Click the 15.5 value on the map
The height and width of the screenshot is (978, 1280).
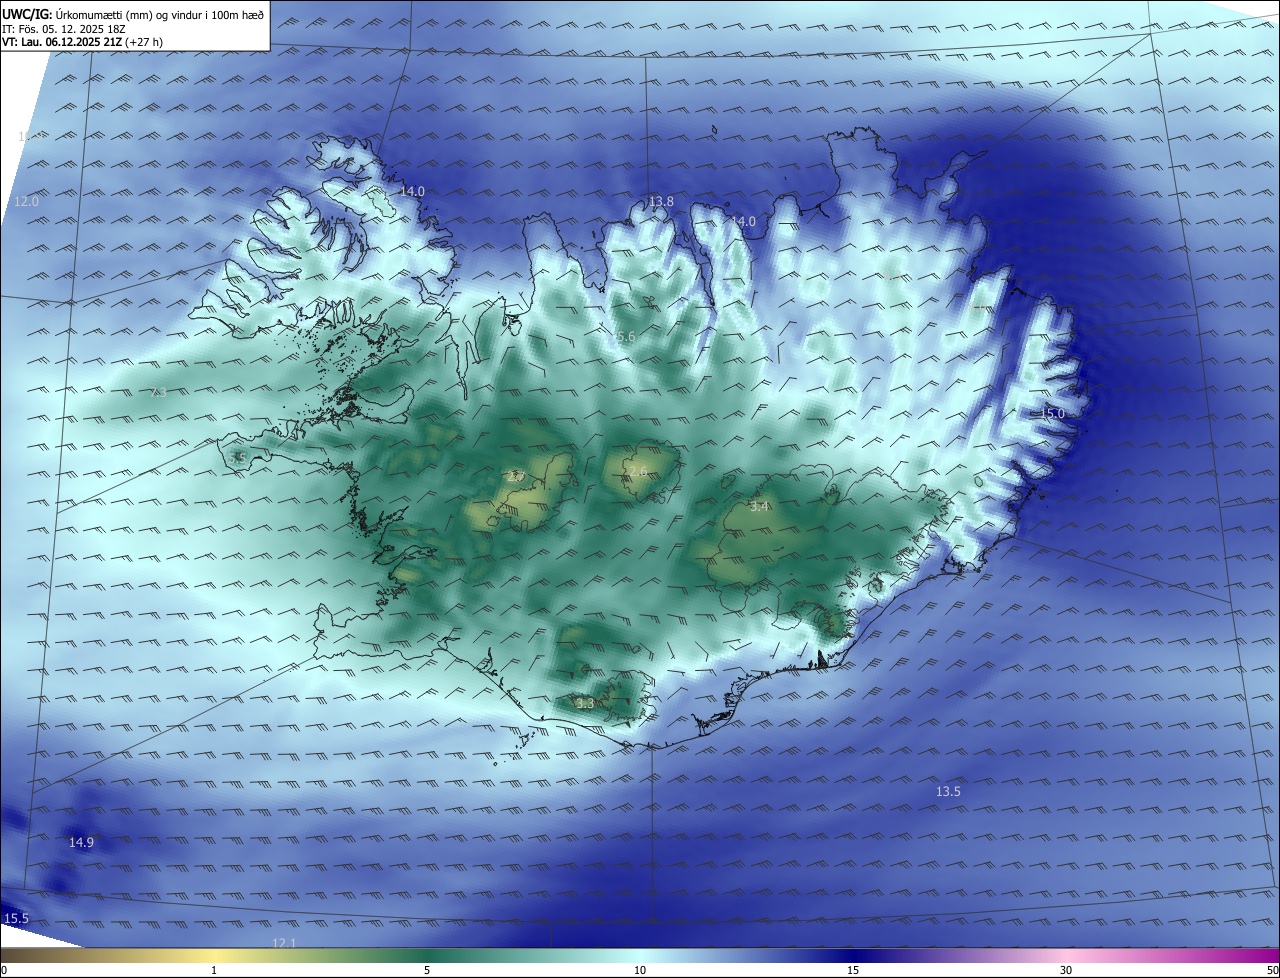click(16, 918)
